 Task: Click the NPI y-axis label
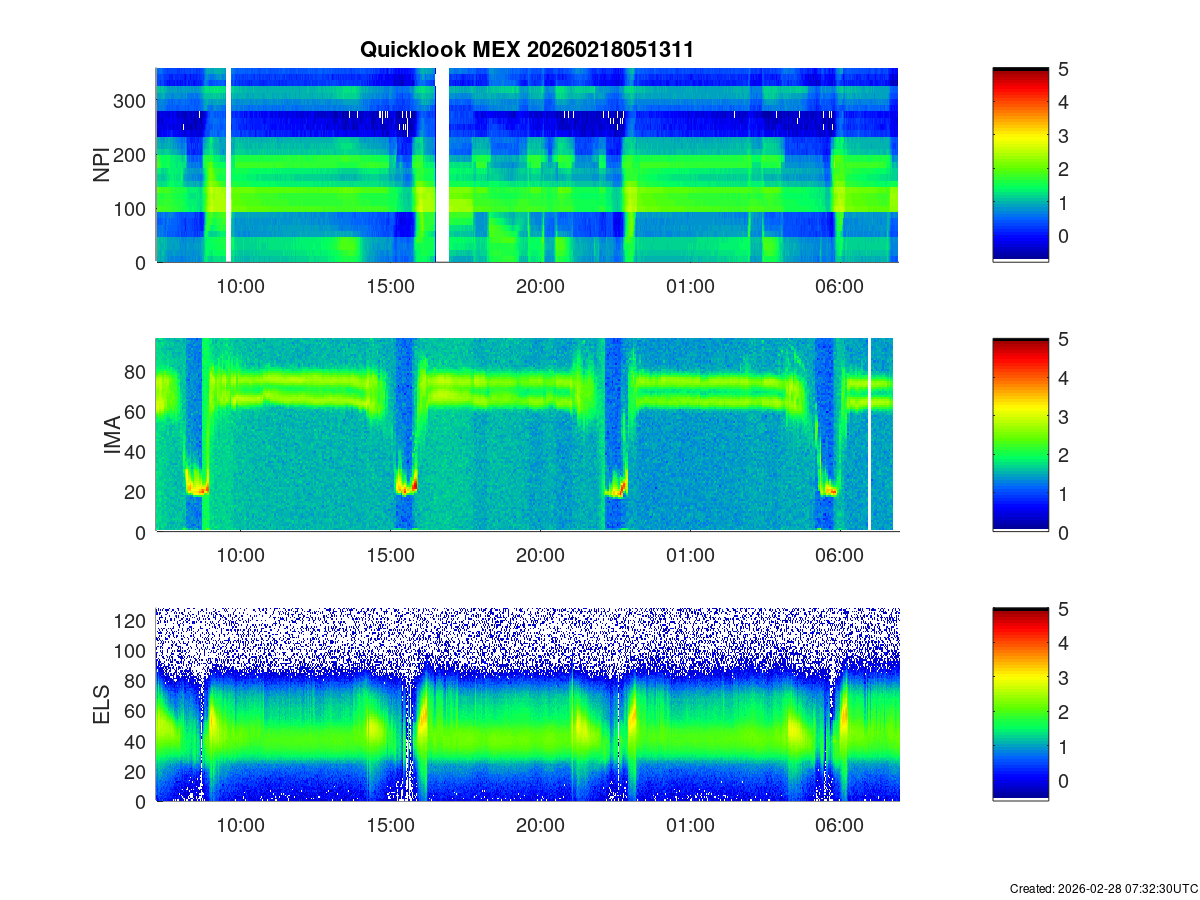pos(101,165)
